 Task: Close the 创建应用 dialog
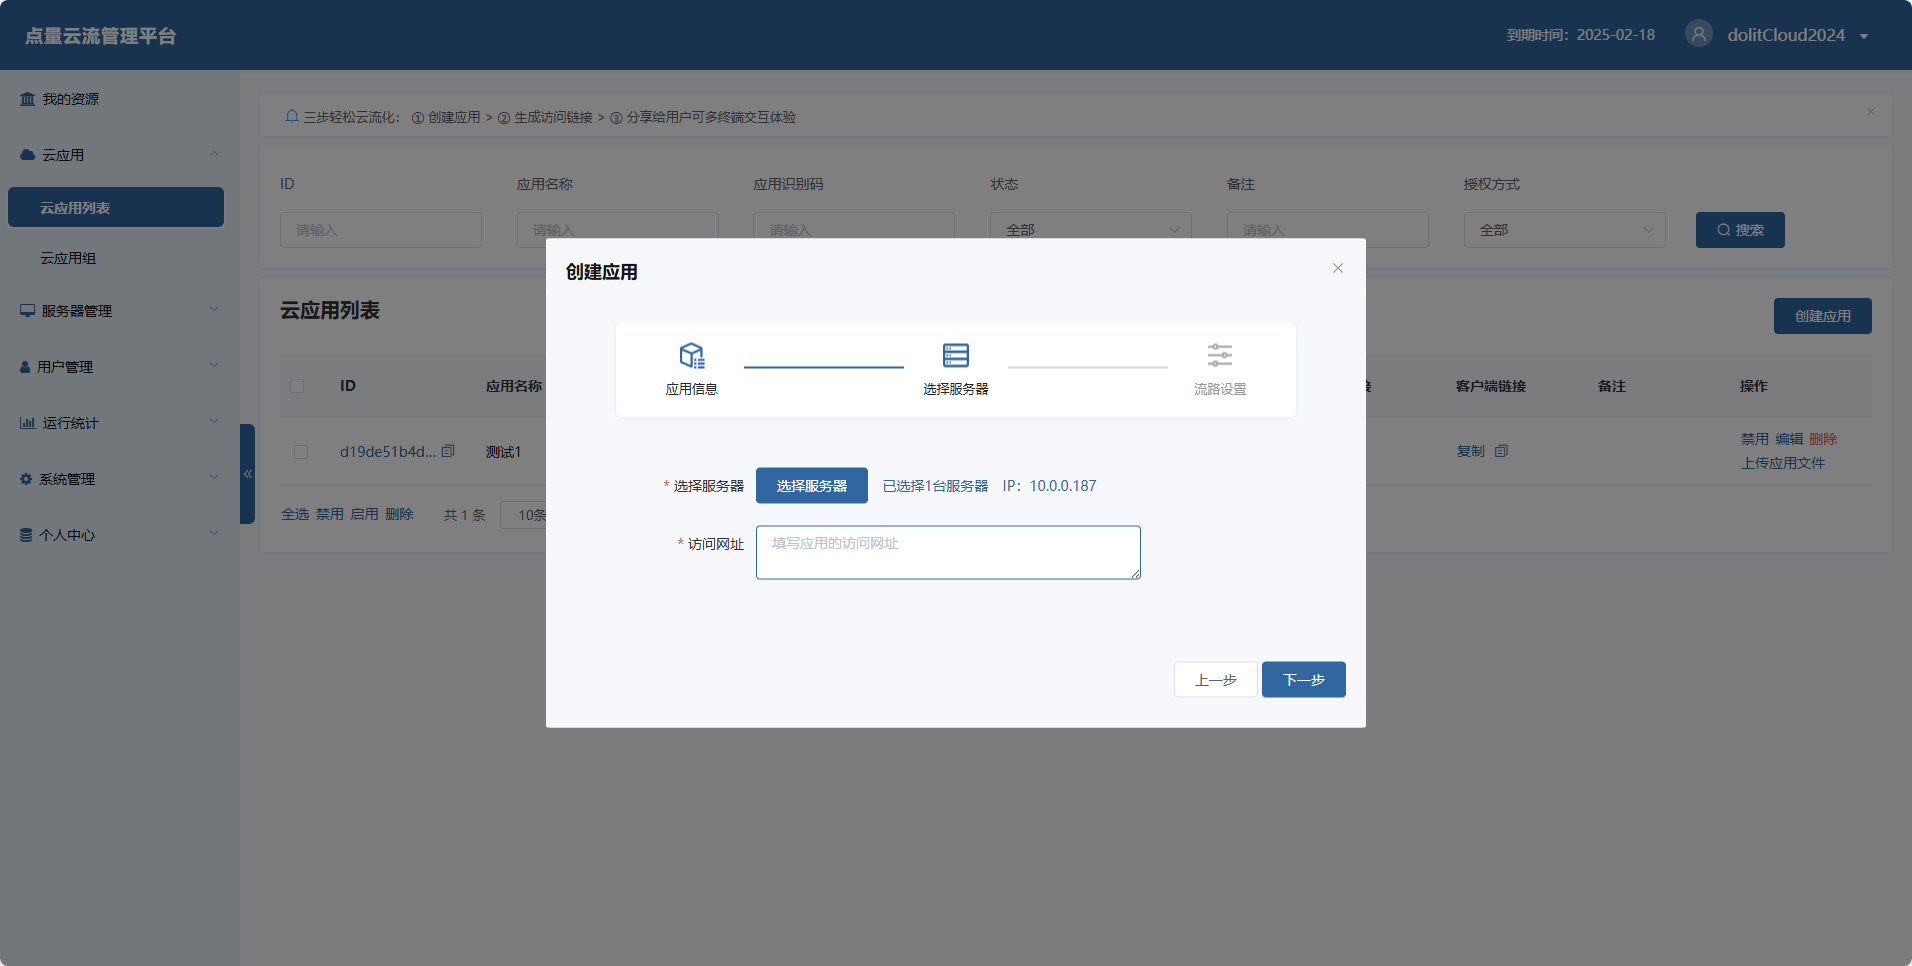tap(1337, 268)
